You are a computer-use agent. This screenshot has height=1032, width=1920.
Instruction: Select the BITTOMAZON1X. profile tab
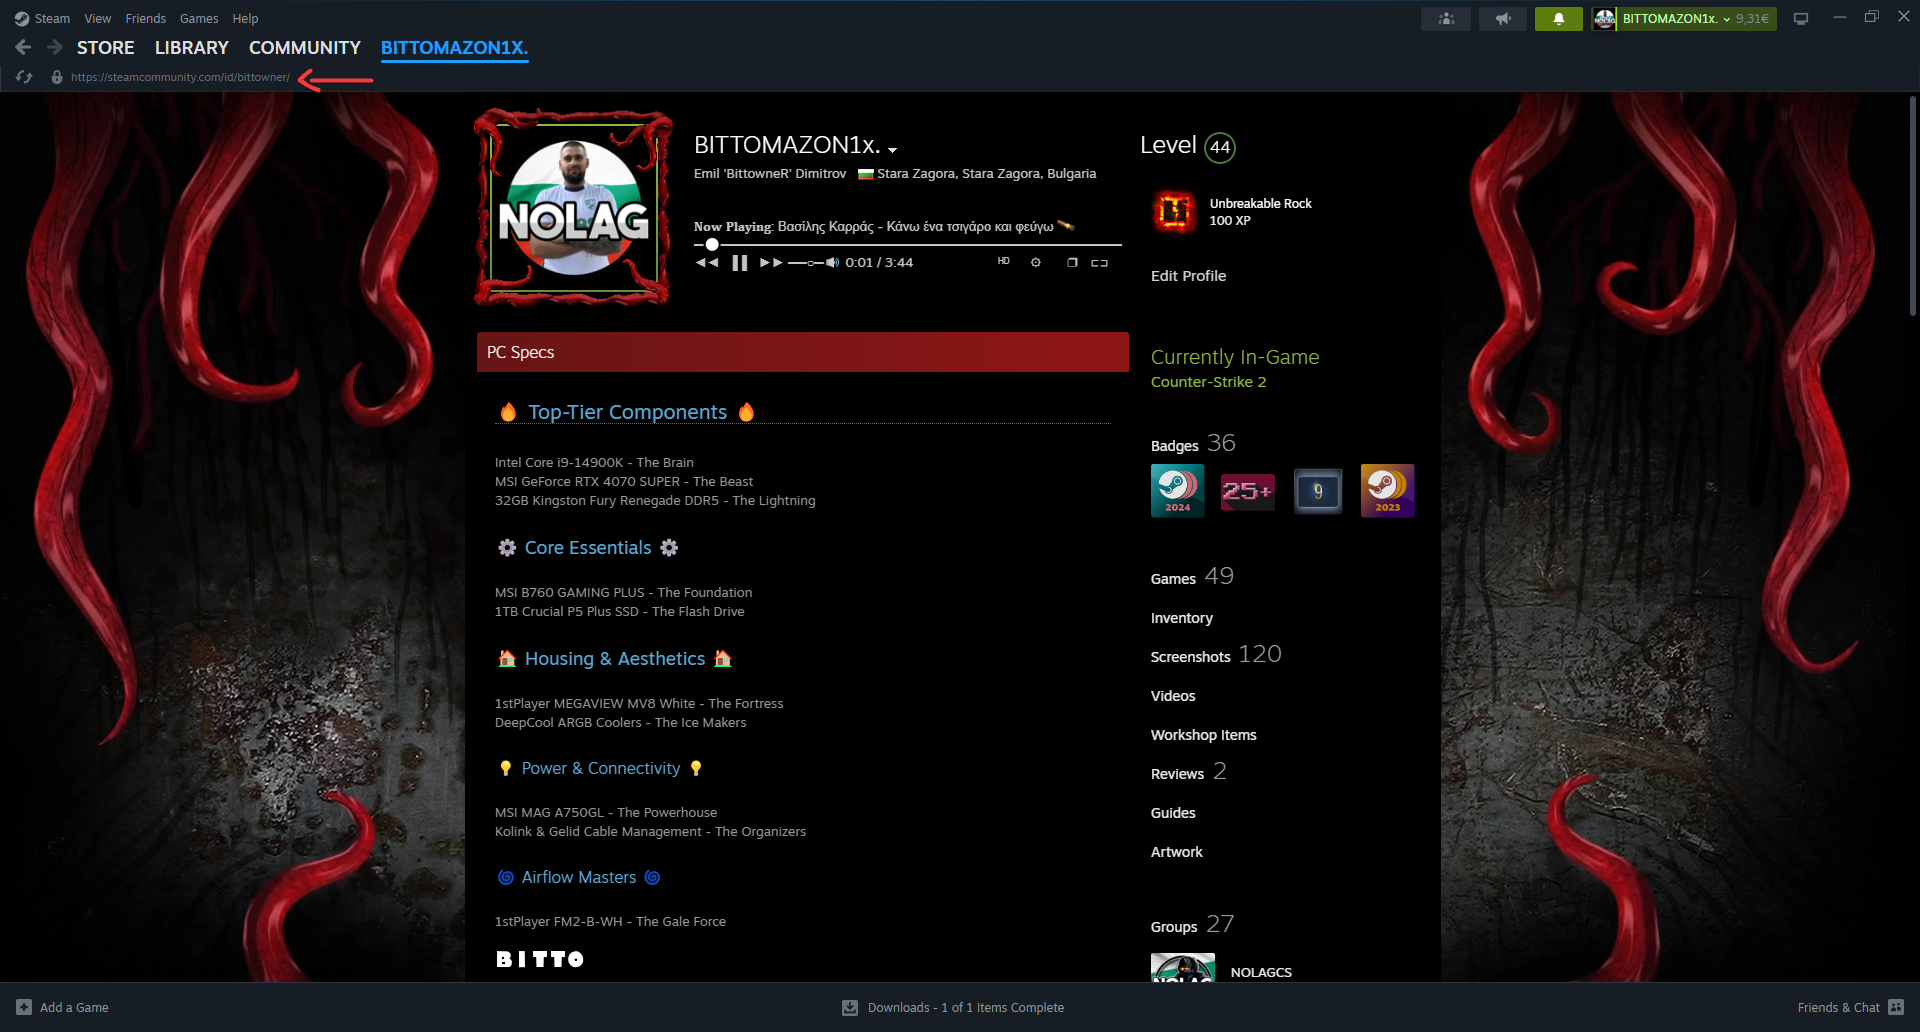click(454, 47)
